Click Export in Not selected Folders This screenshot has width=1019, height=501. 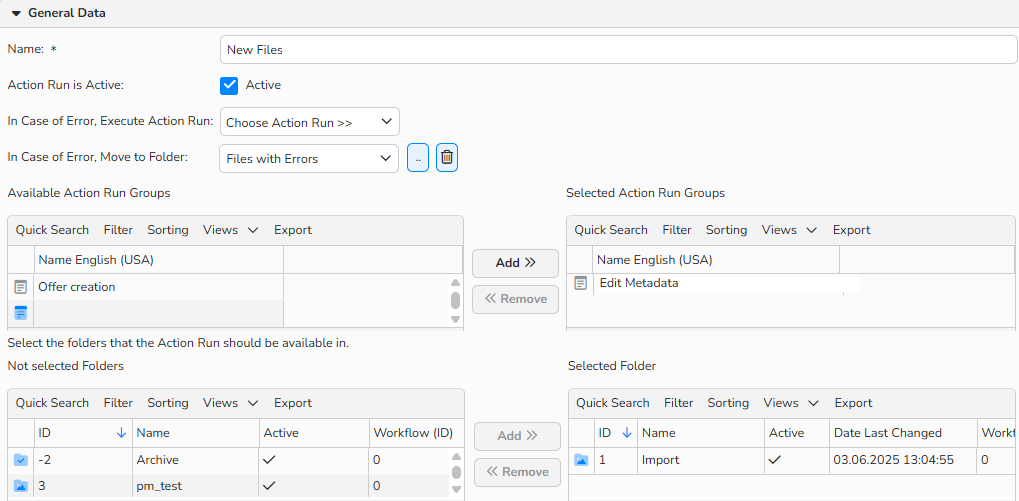pos(293,403)
